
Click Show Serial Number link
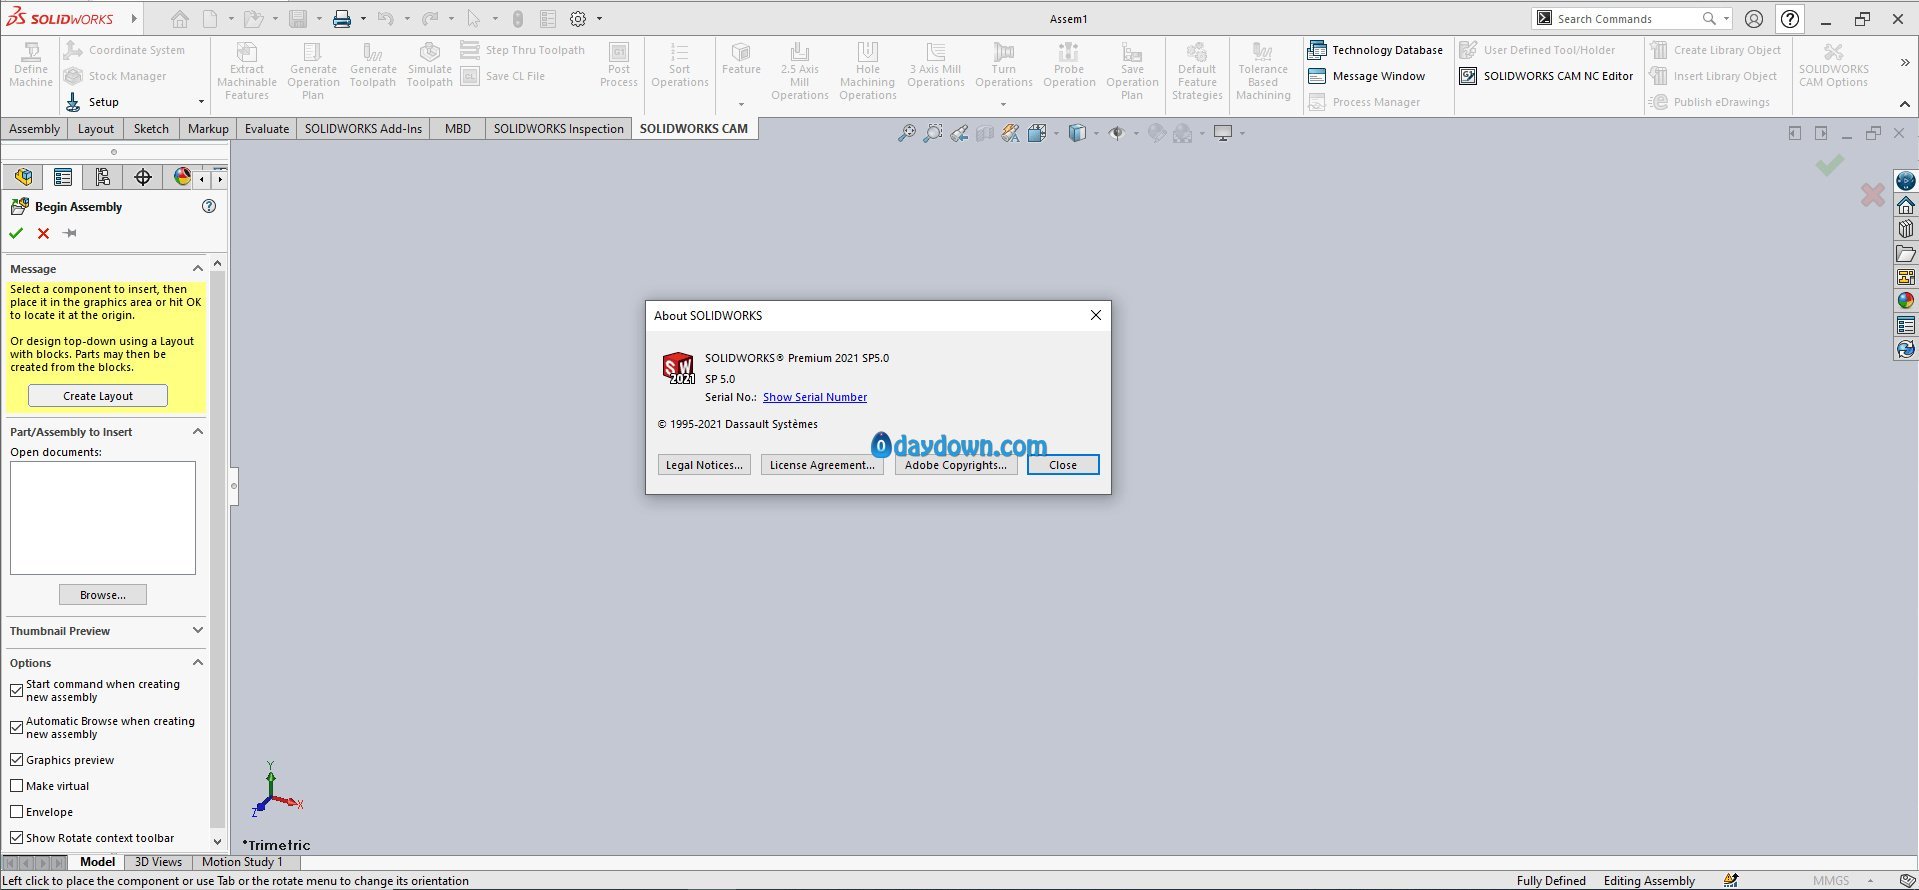pos(815,397)
